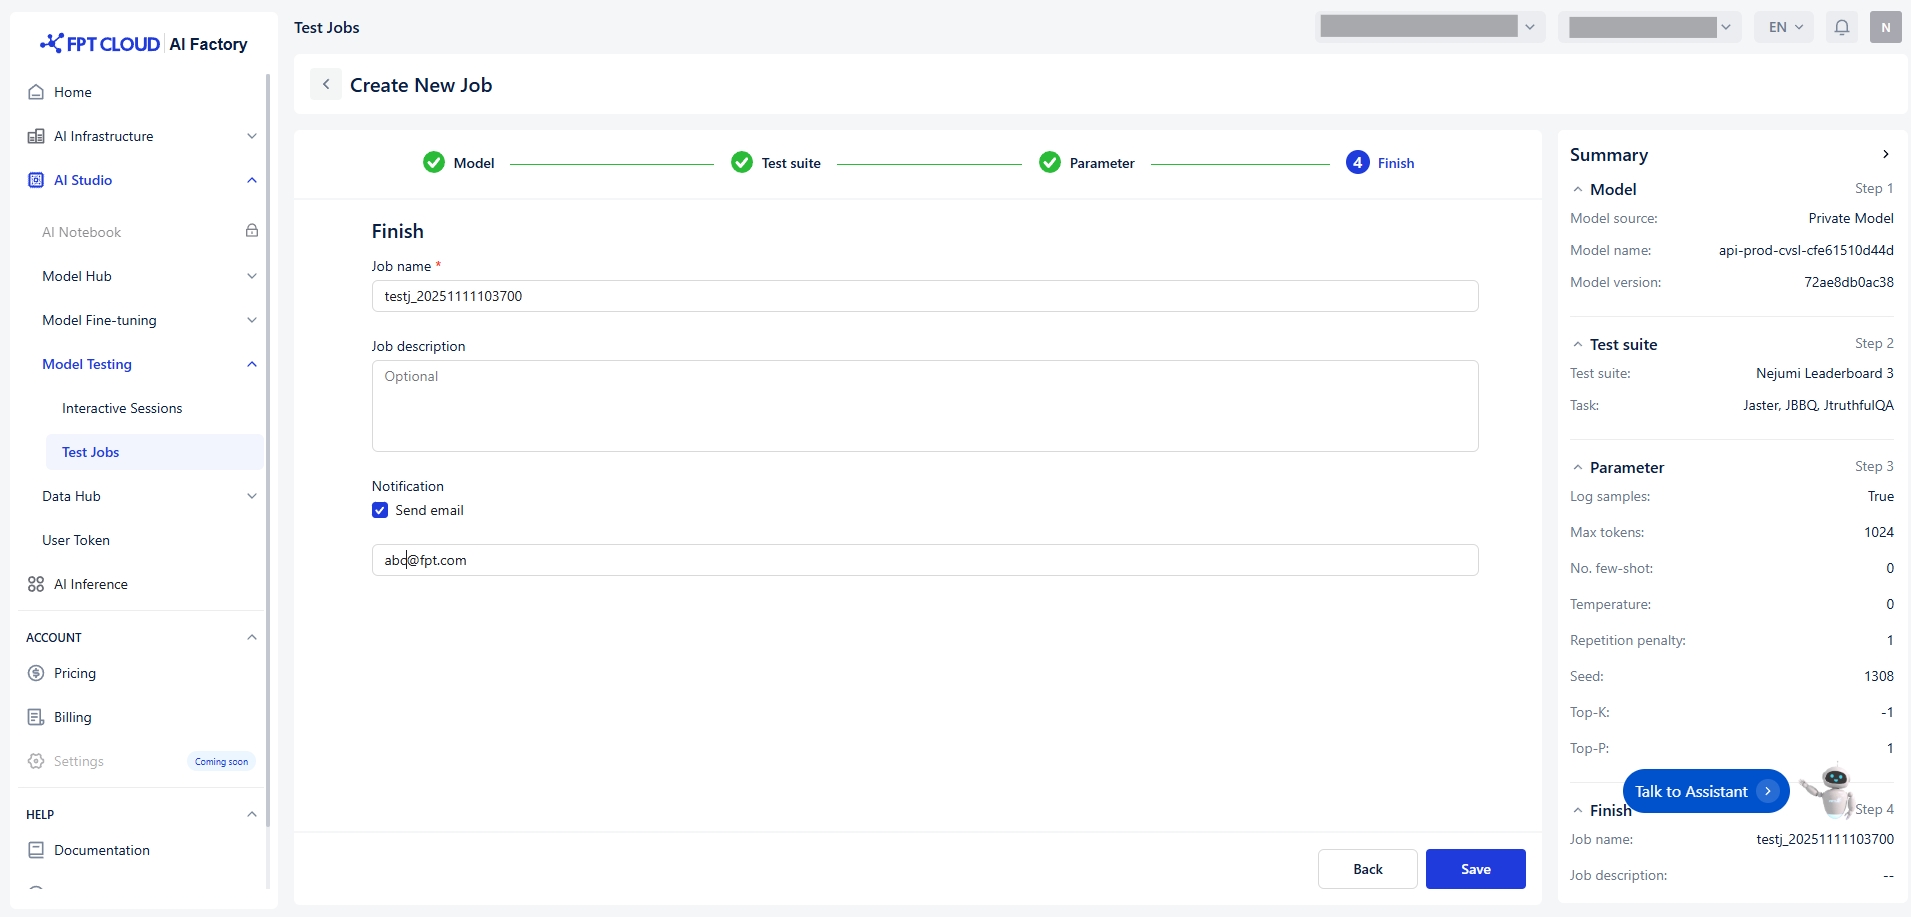Viewport: 1911px width, 917px height.
Task: Open the user avatar menu
Action: click(x=1885, y=27)
